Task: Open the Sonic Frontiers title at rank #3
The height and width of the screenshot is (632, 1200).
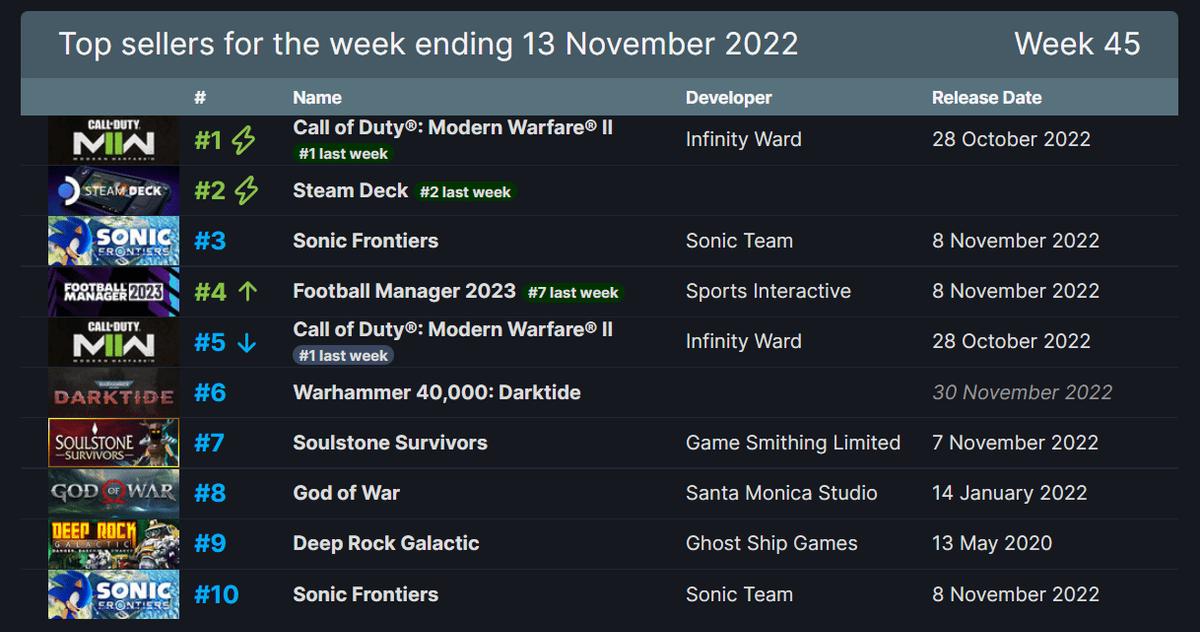Action: click(365, 241)
